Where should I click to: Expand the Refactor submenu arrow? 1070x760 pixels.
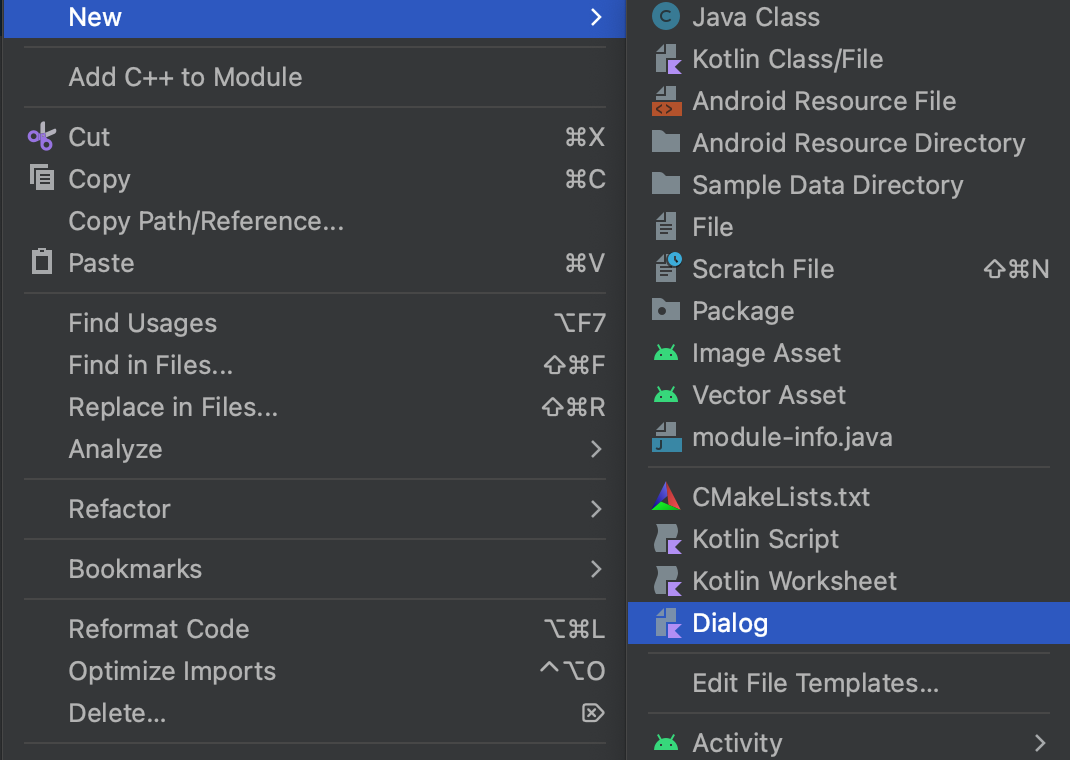(596, 509)
